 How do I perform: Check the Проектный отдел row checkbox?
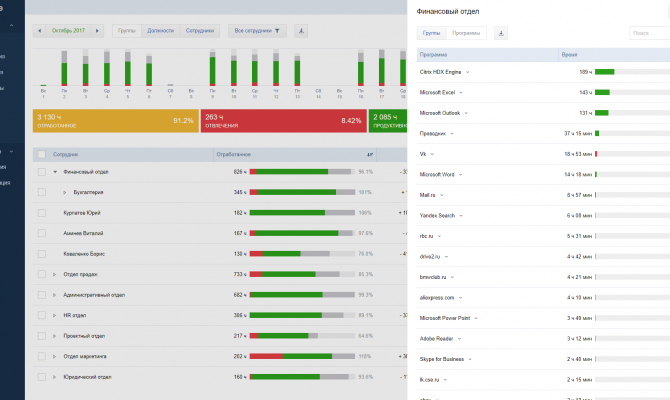point(41,336)
